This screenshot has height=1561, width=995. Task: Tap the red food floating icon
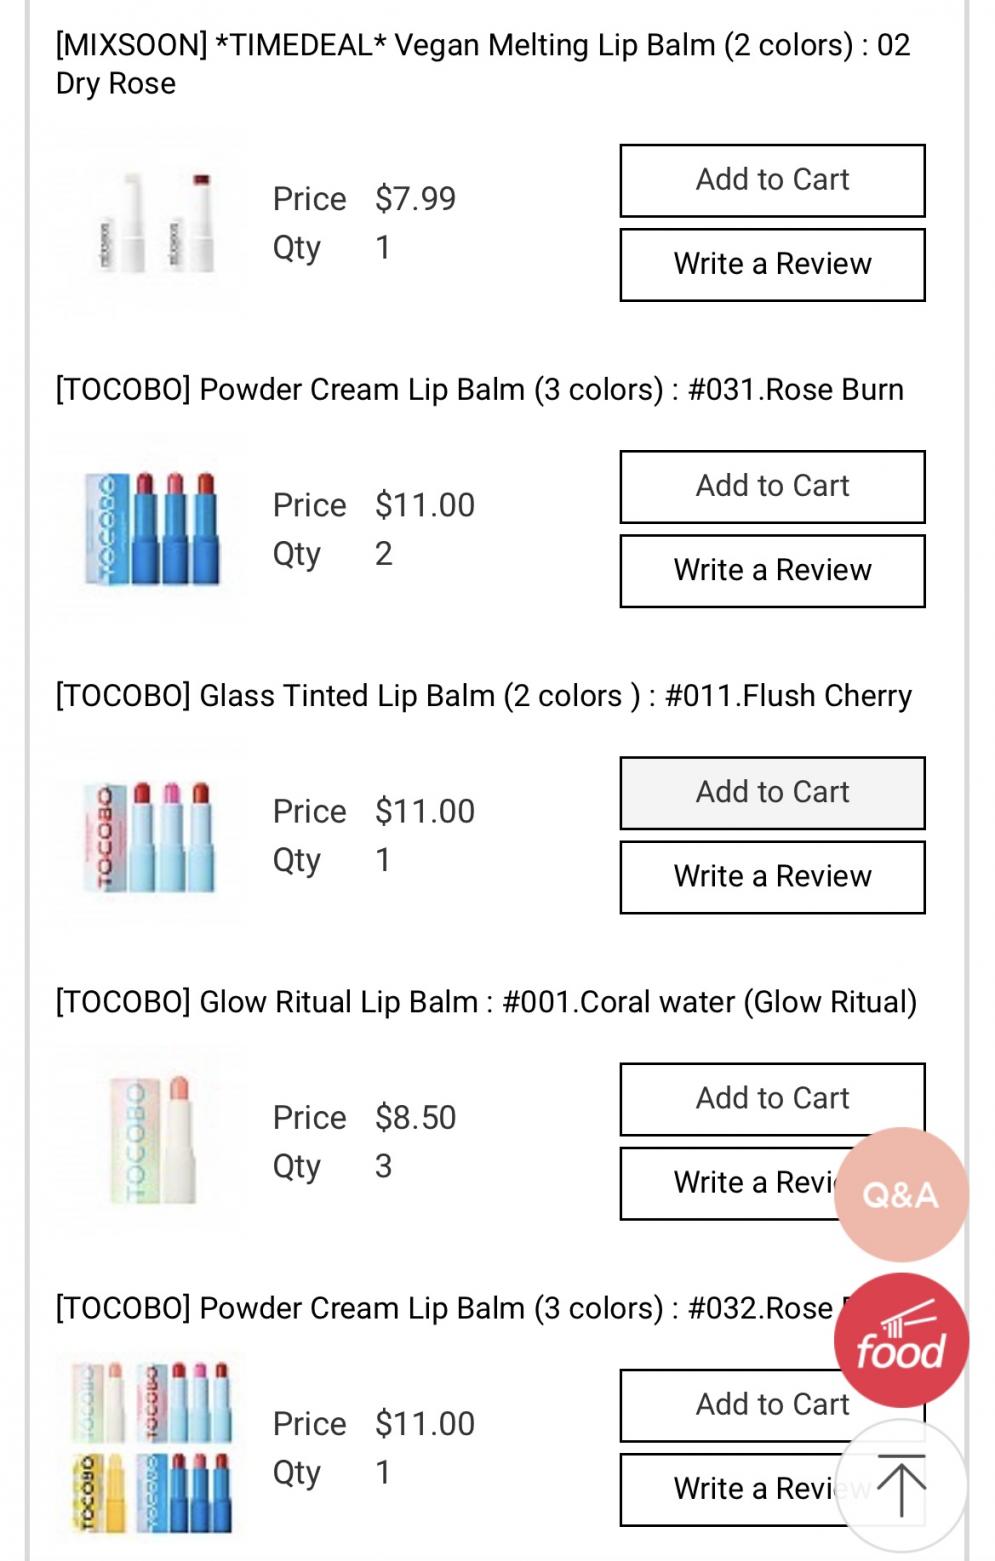(x=900, y=1341)
